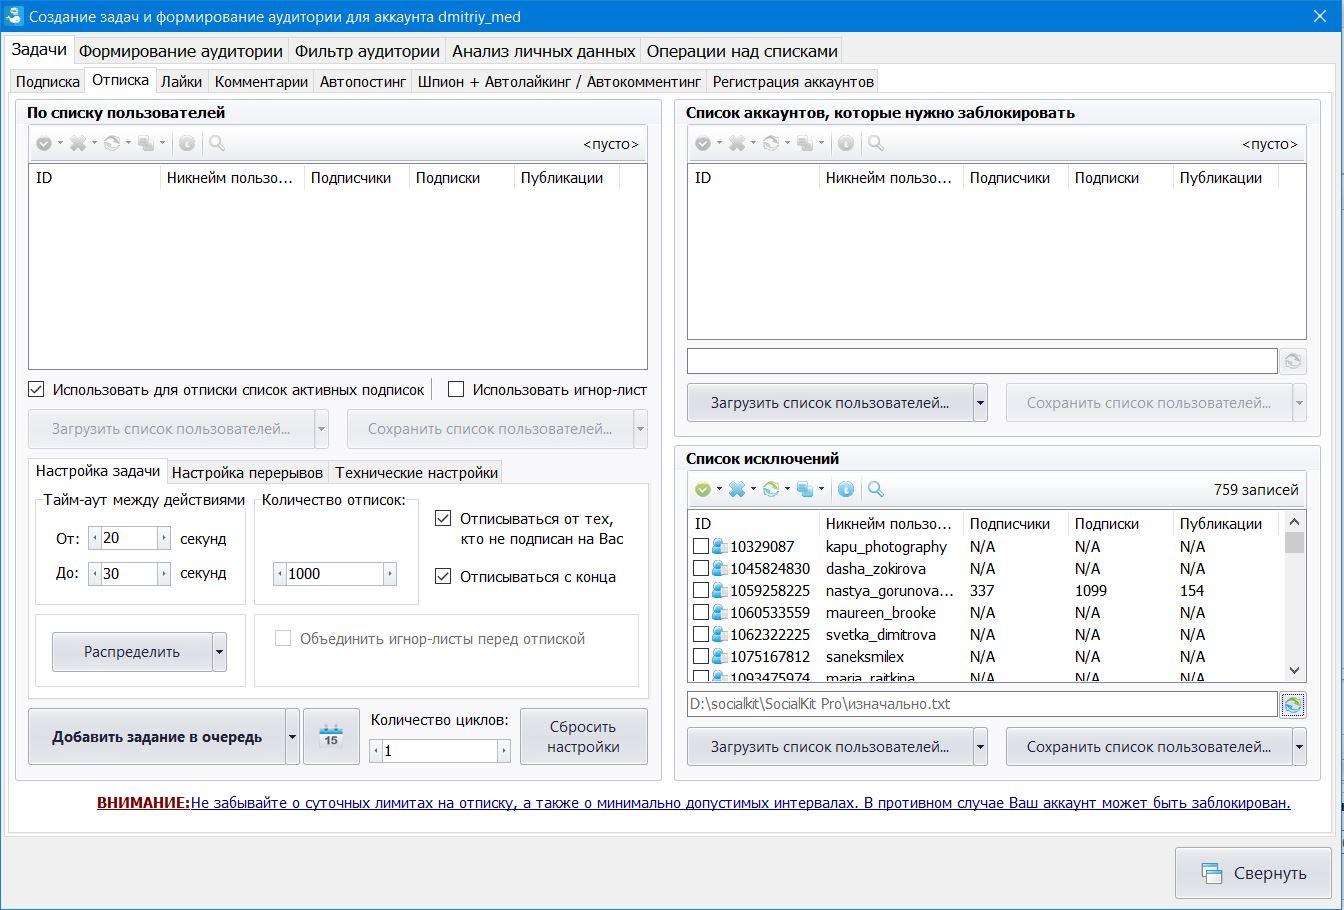1344x910 pixels.
Task: Click the exclusions list file path field
Action: pos(982,704)
